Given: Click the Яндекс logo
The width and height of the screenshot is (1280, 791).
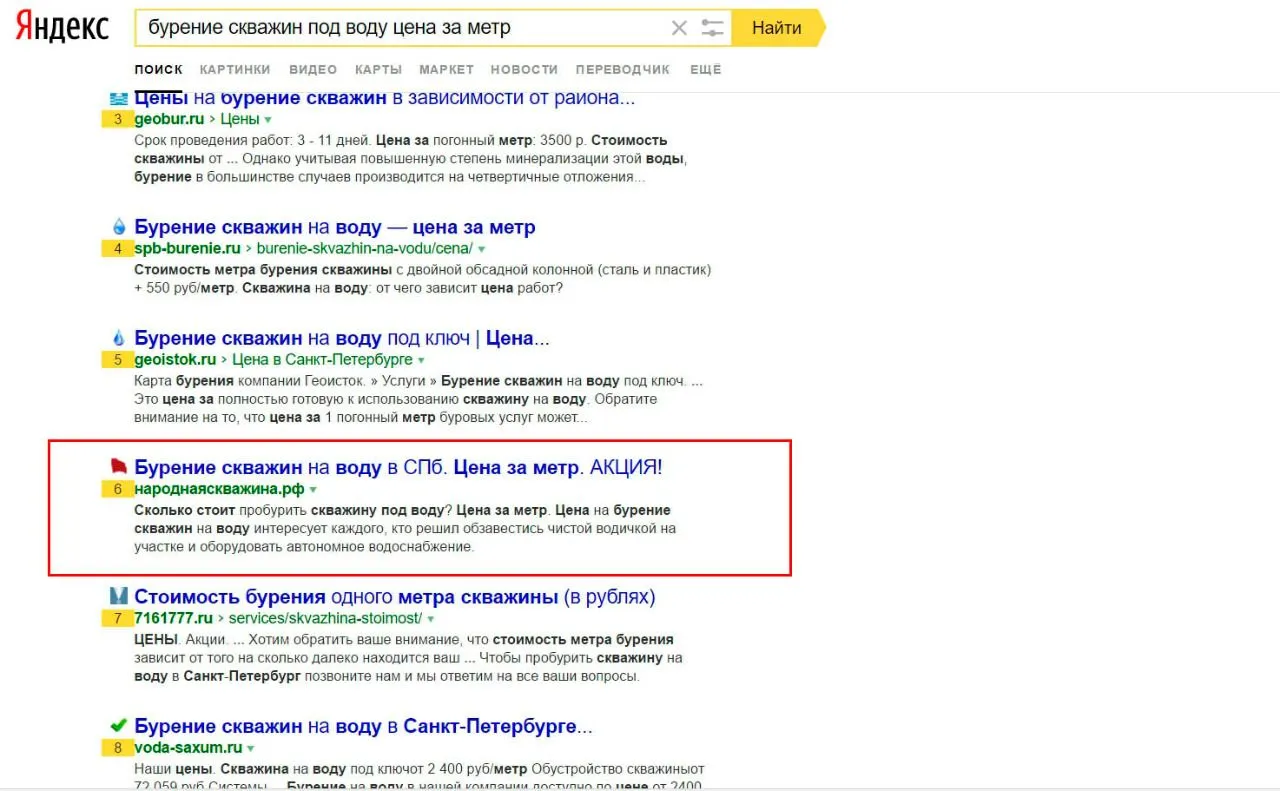Looking at the screenshot, I should point(62,27).
